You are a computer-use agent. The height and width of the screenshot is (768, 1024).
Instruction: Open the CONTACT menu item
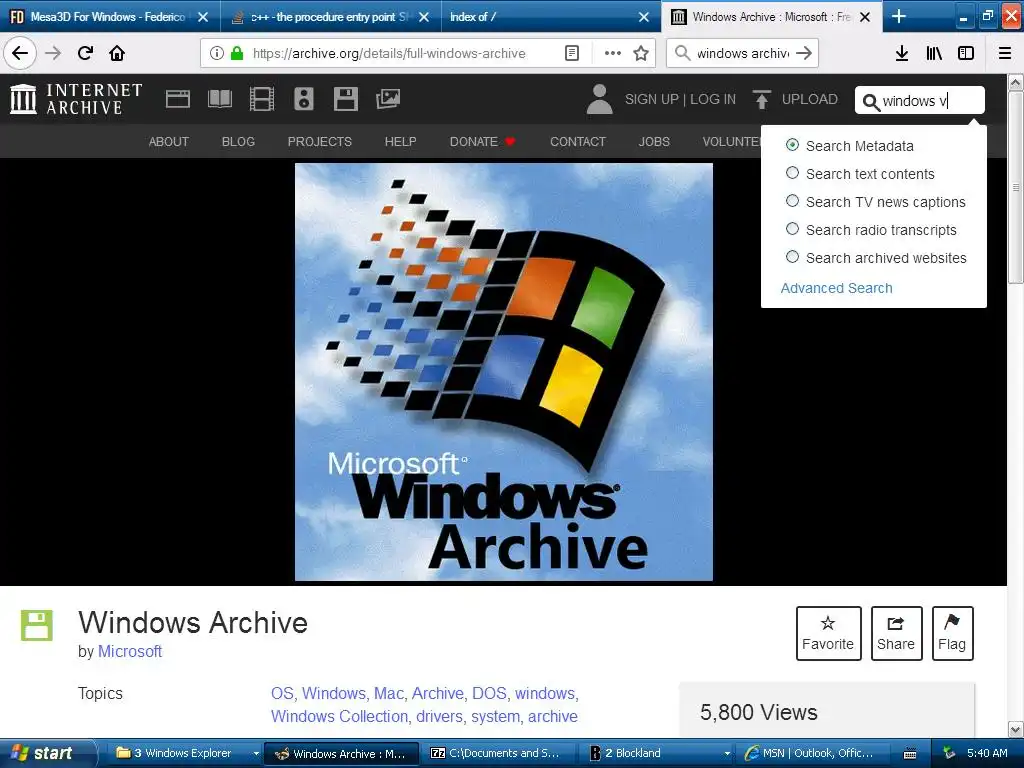point(578,142)
